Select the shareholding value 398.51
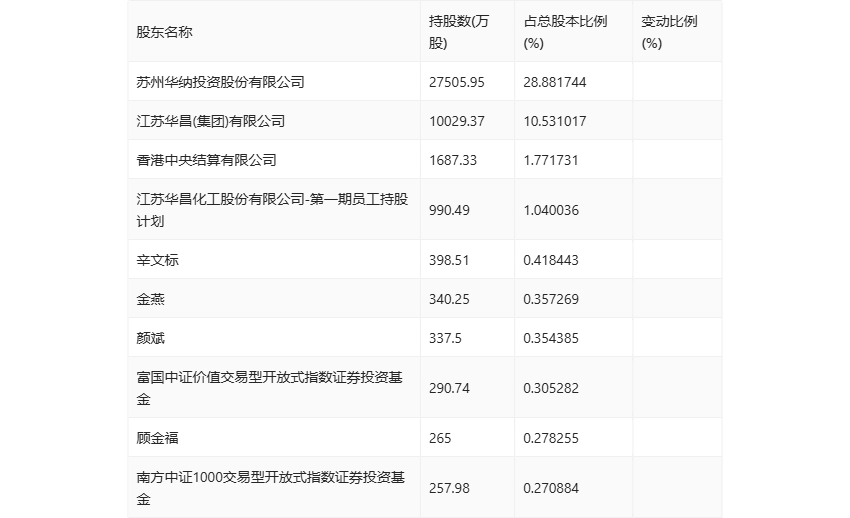This screenshot has width=850, height=518. pos(449,260)
